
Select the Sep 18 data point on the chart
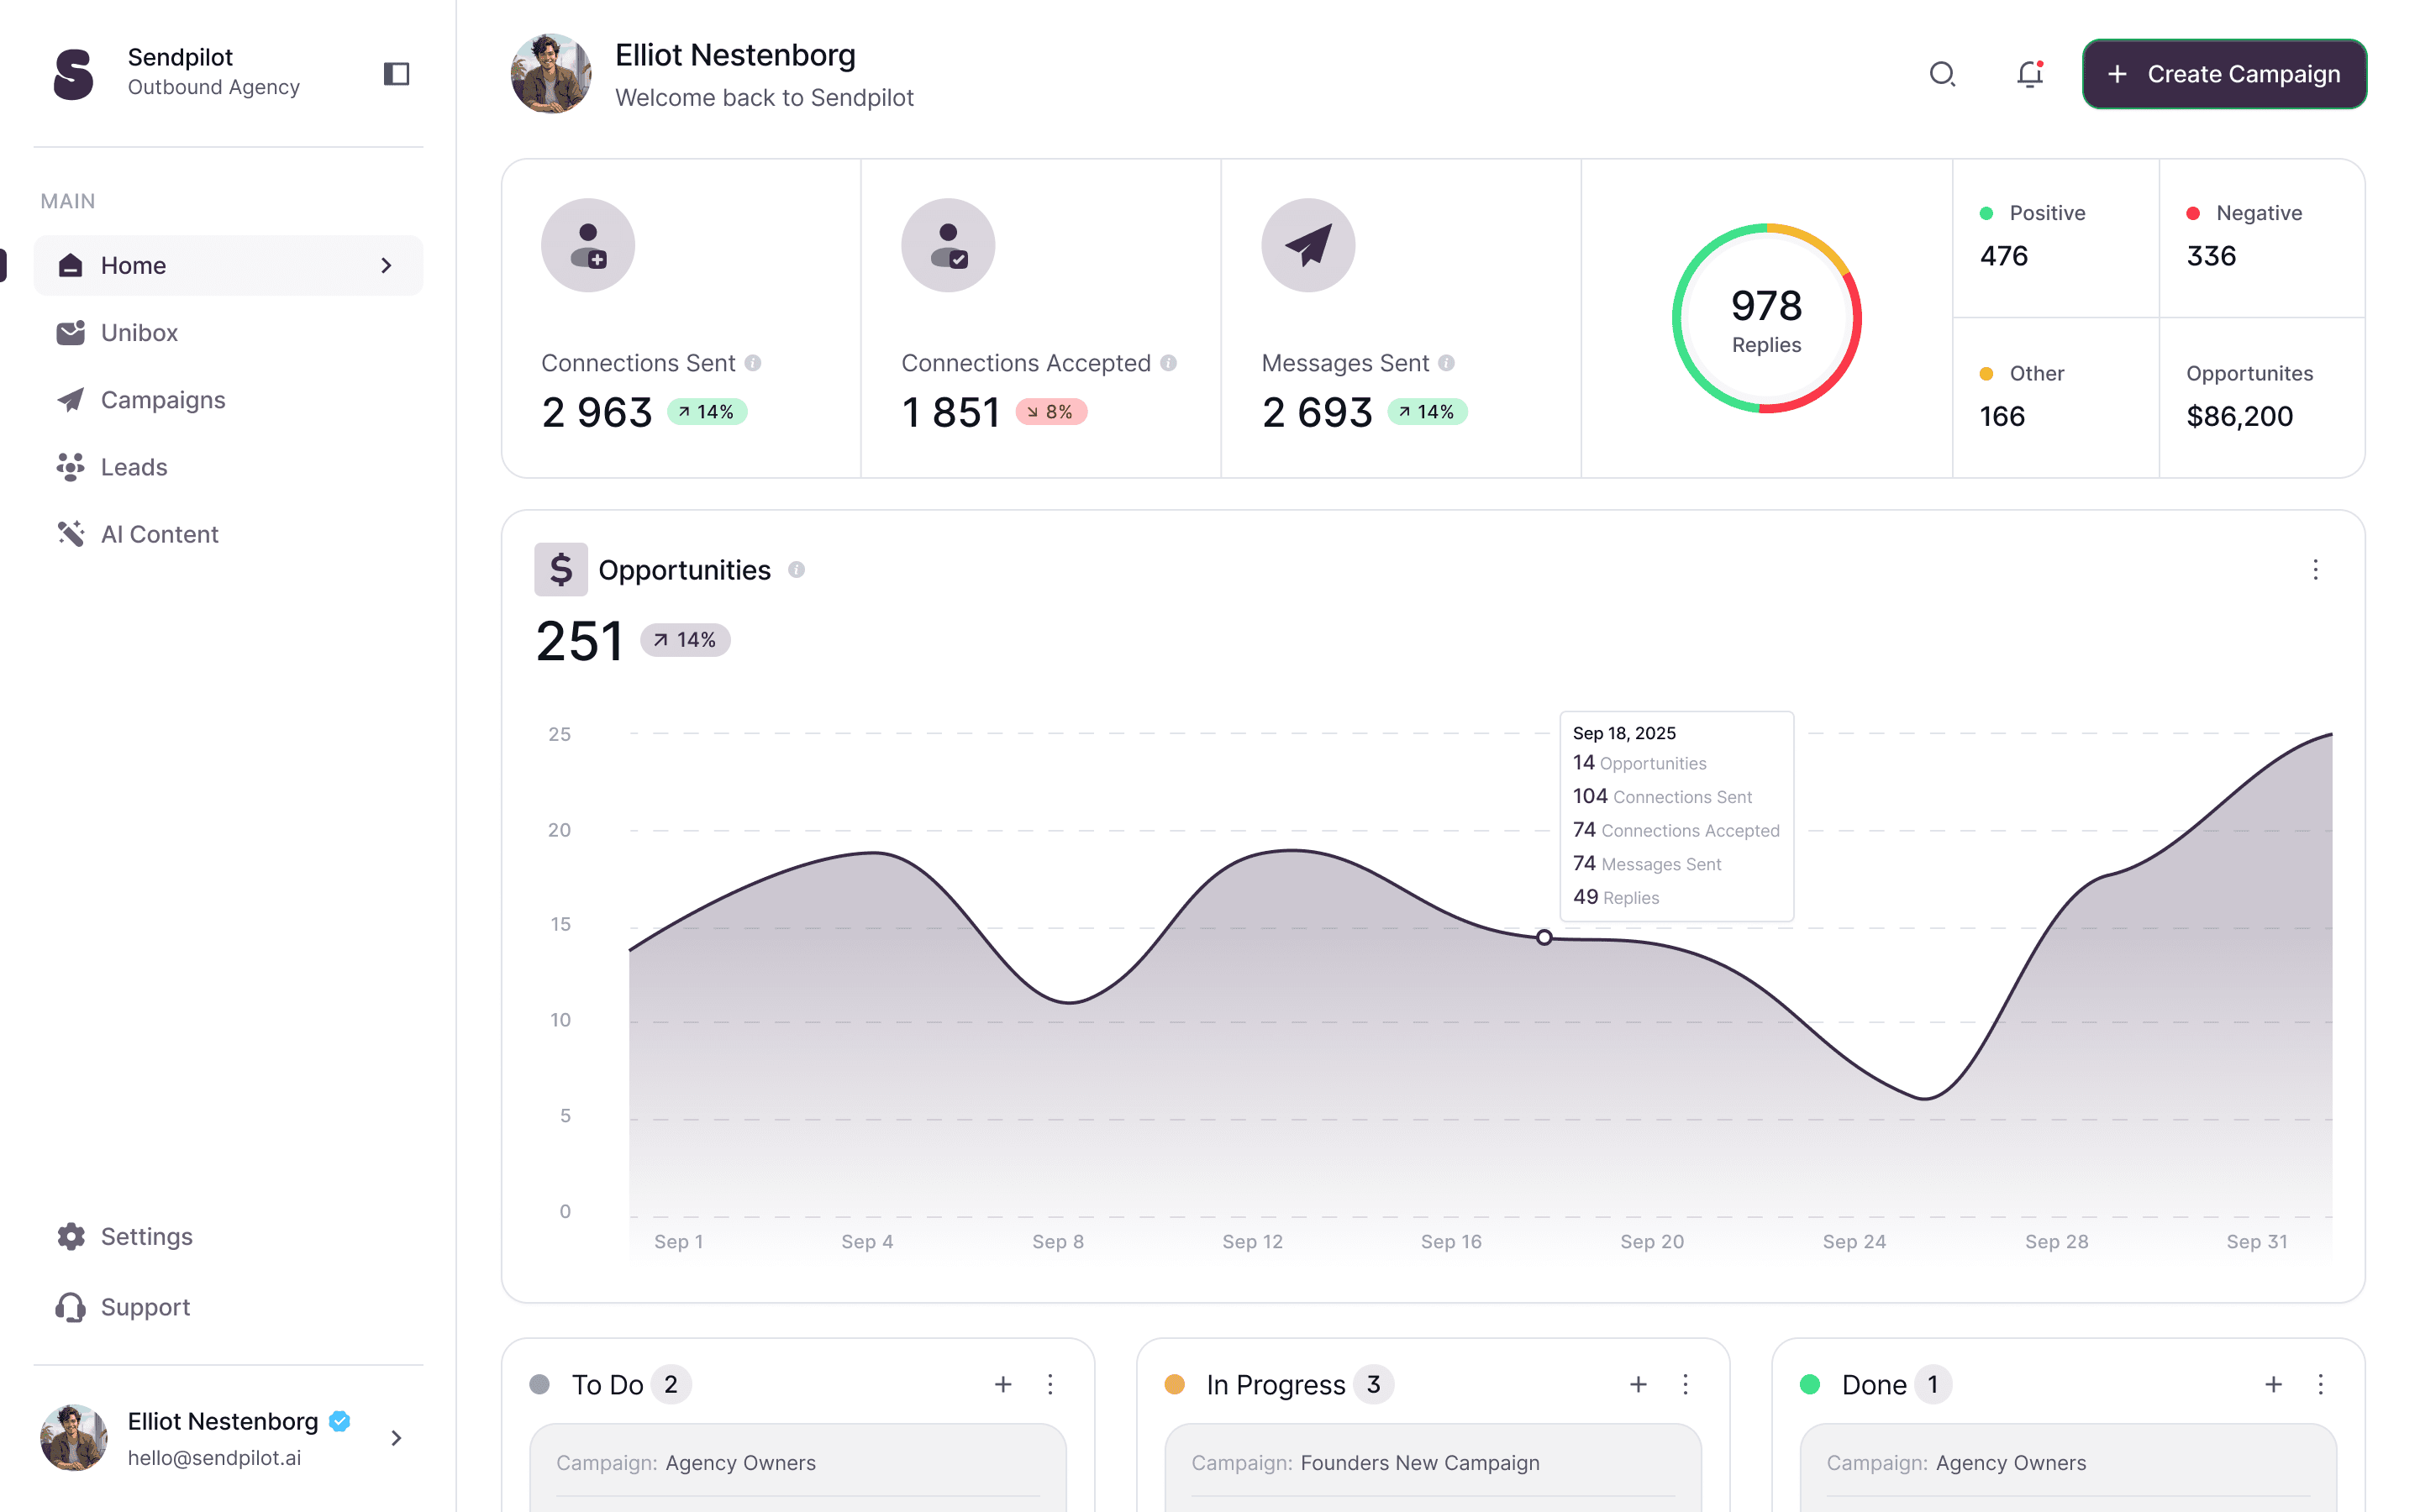point(1544,938)
